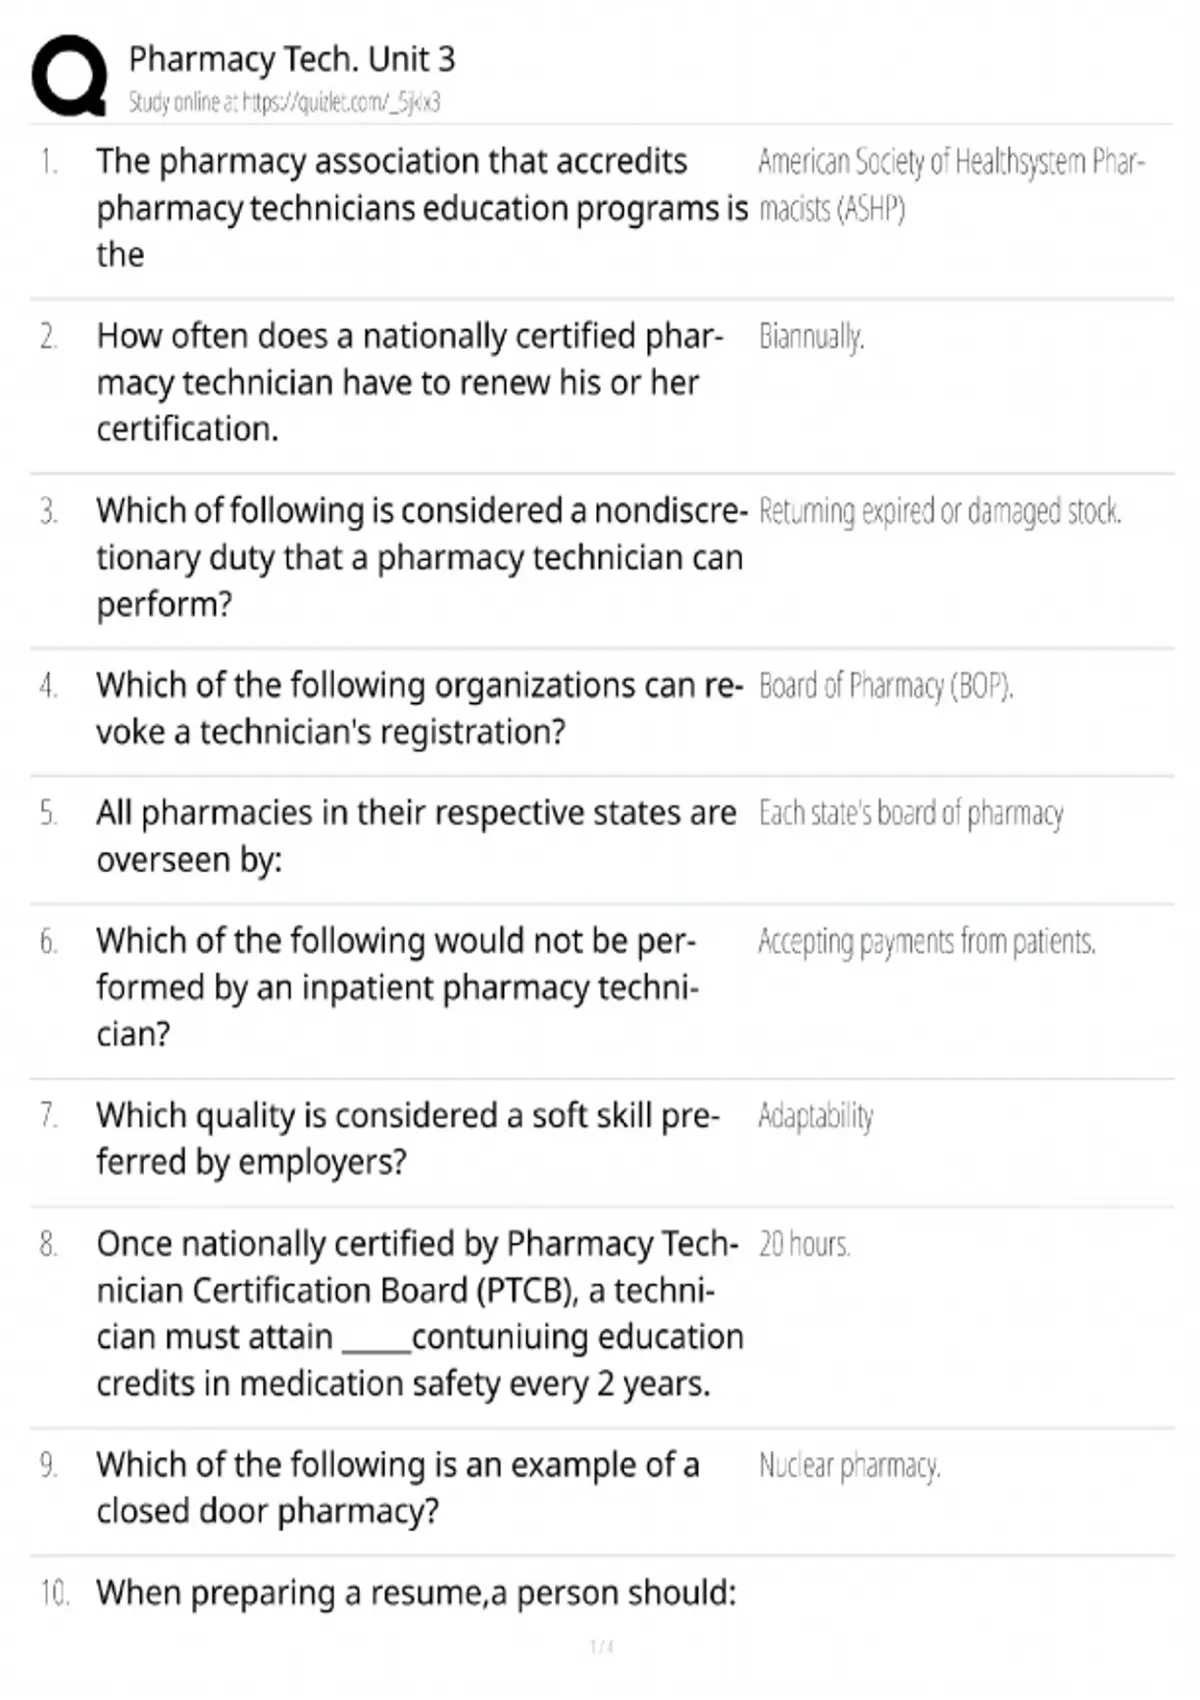Click the ASHP answer text
This screenshot has height=1700, width=1200.
(950, 185)
